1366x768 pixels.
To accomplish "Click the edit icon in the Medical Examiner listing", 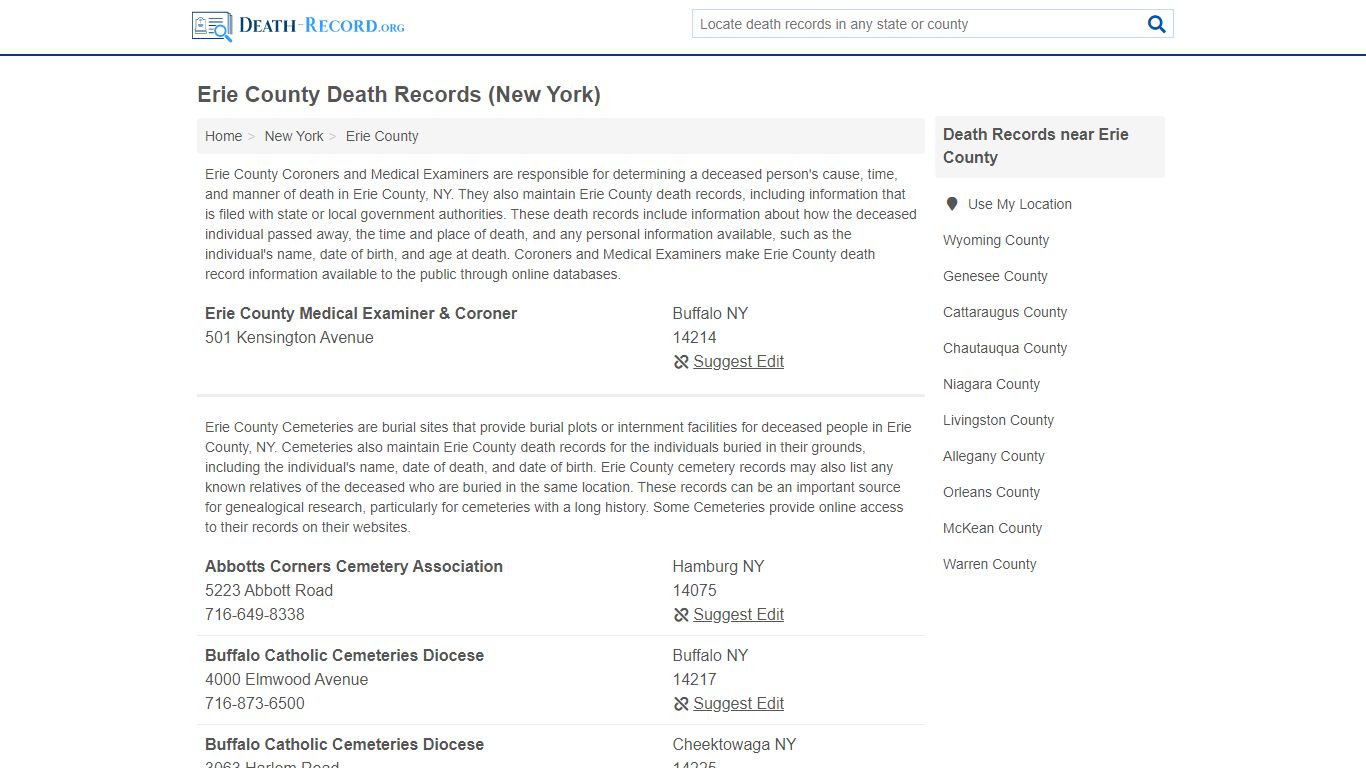I will point(681,362).
